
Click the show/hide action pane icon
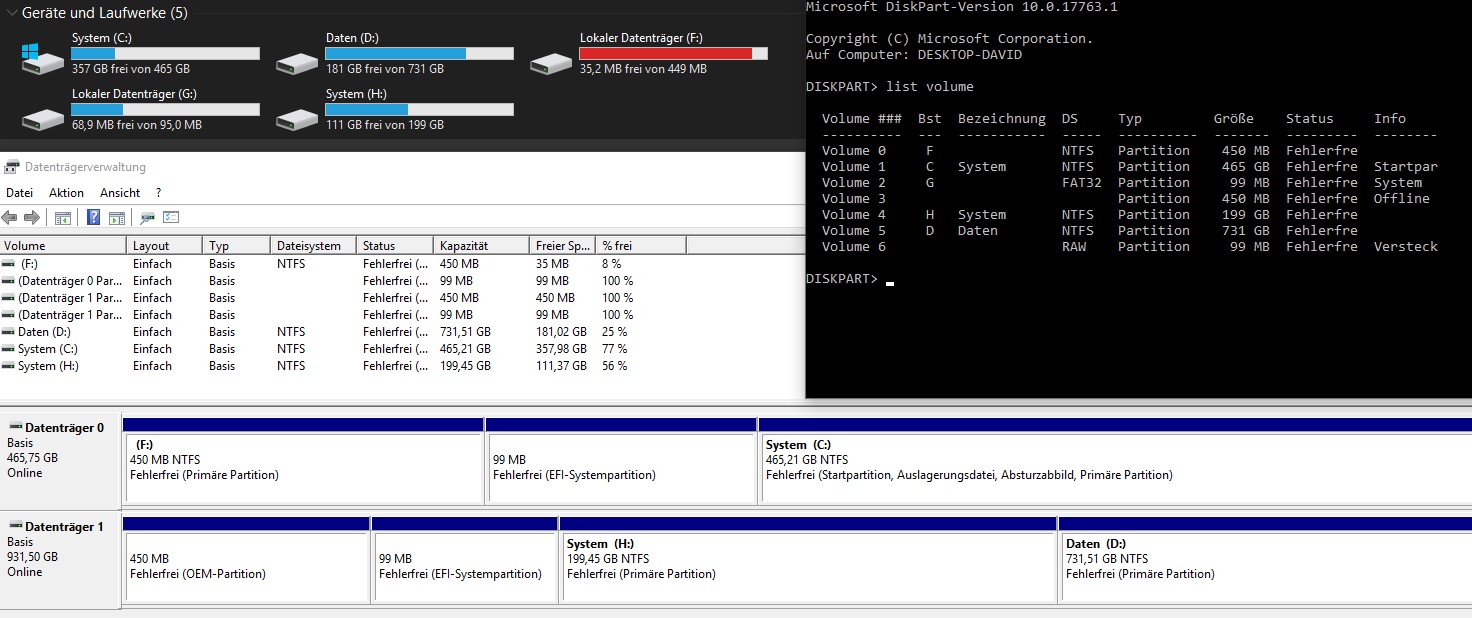(117, 218)
